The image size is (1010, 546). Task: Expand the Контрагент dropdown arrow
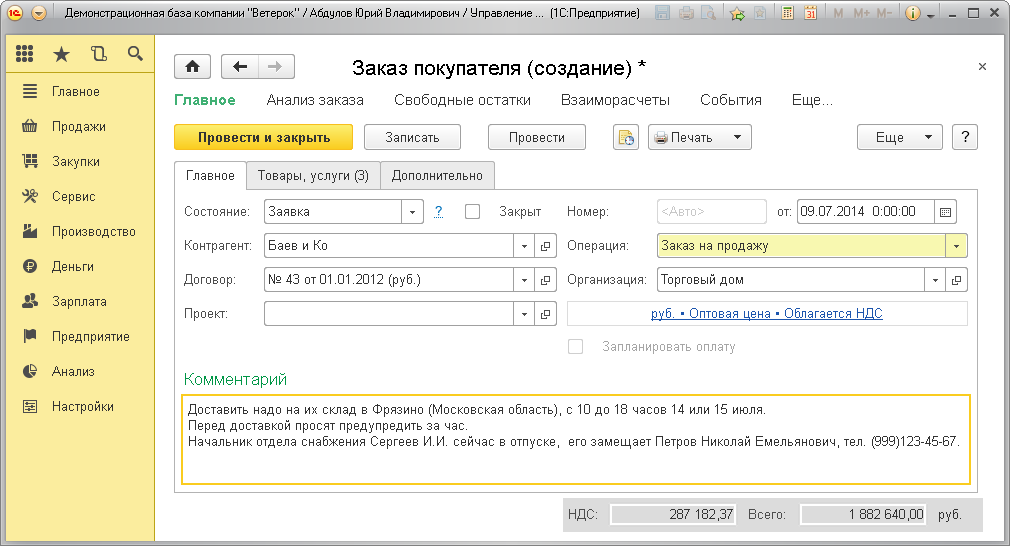(524, 245)
